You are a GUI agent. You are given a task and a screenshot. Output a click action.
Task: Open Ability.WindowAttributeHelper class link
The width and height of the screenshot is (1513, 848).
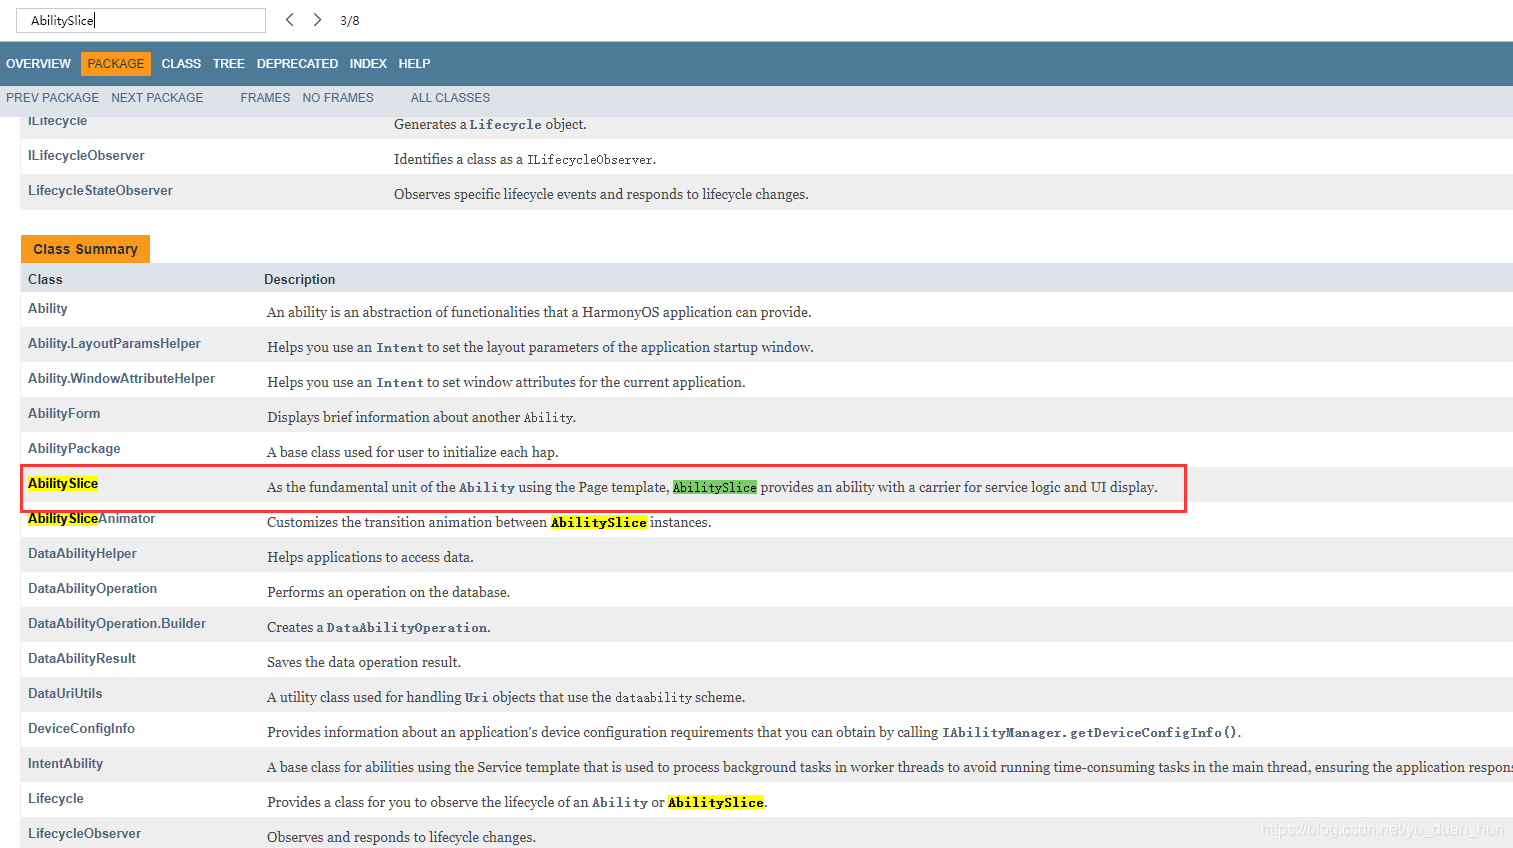coord(121,379)
